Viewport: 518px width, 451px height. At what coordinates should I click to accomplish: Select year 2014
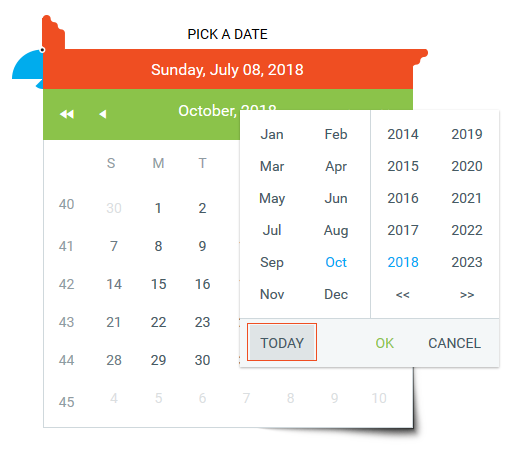point(403,134)
